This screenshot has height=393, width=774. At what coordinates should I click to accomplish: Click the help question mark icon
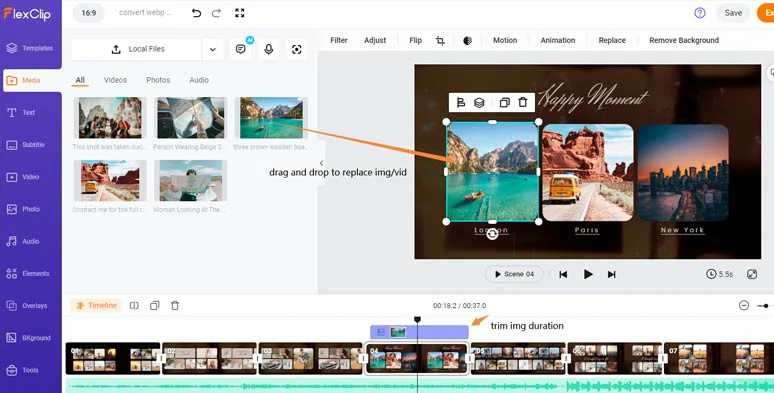click(x=699, y=13)
